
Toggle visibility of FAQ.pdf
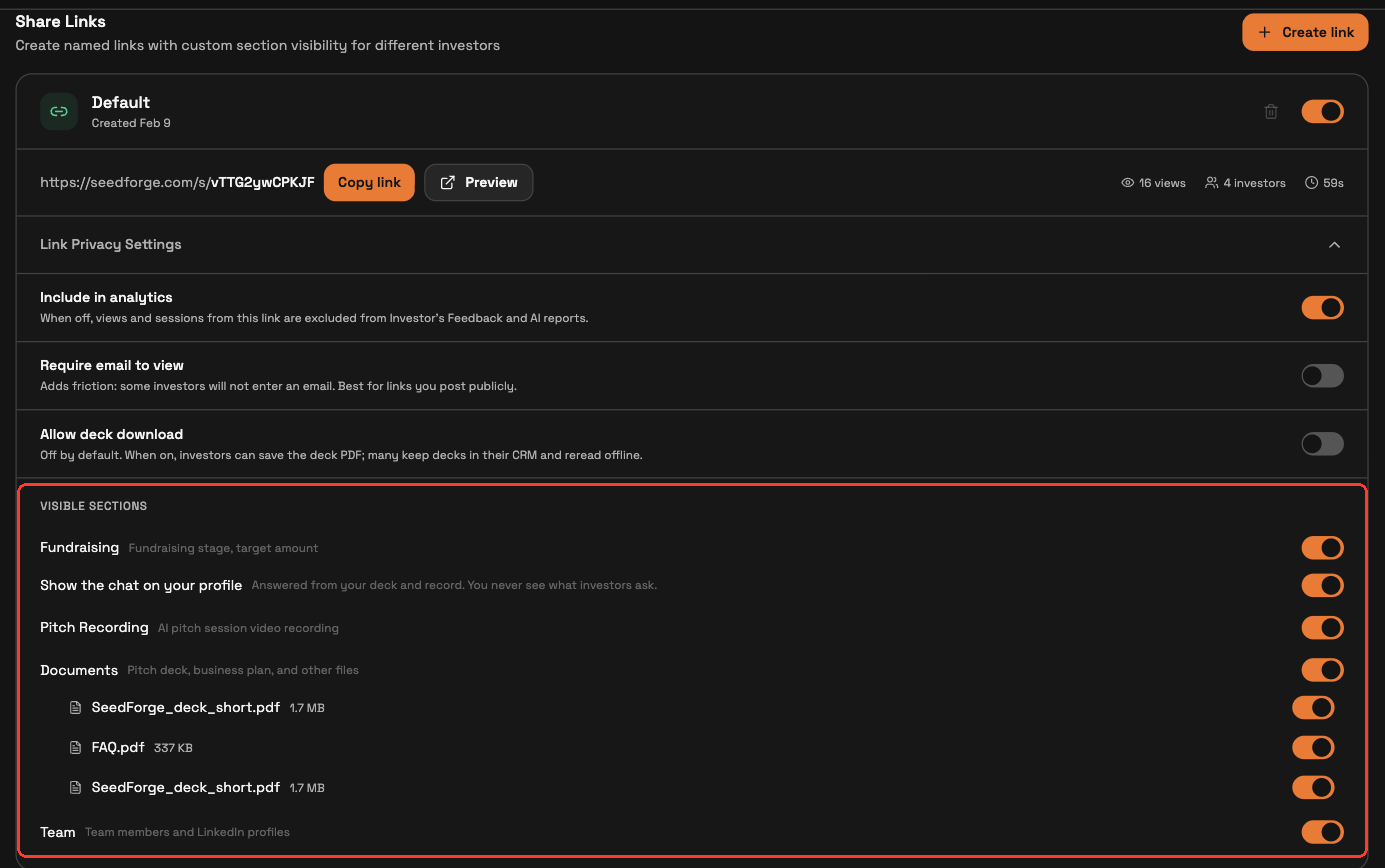click(1313, 747)
